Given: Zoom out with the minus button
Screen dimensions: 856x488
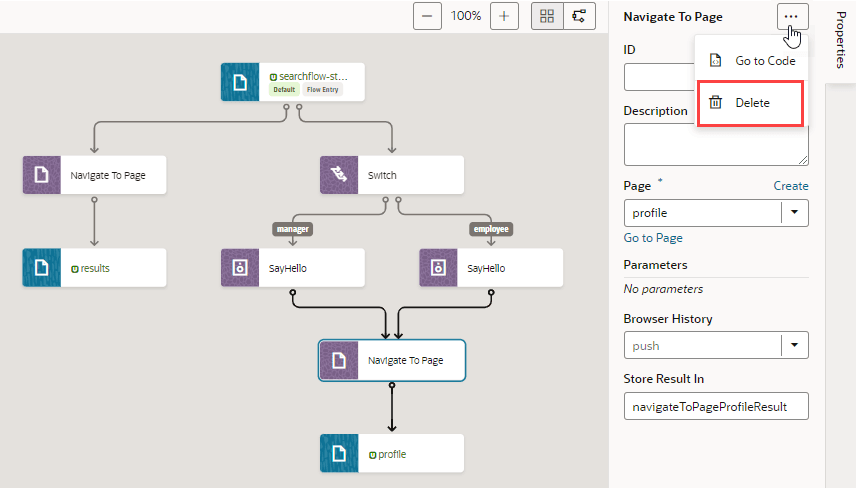Looking at the screenshot, I should click(427, 16).
